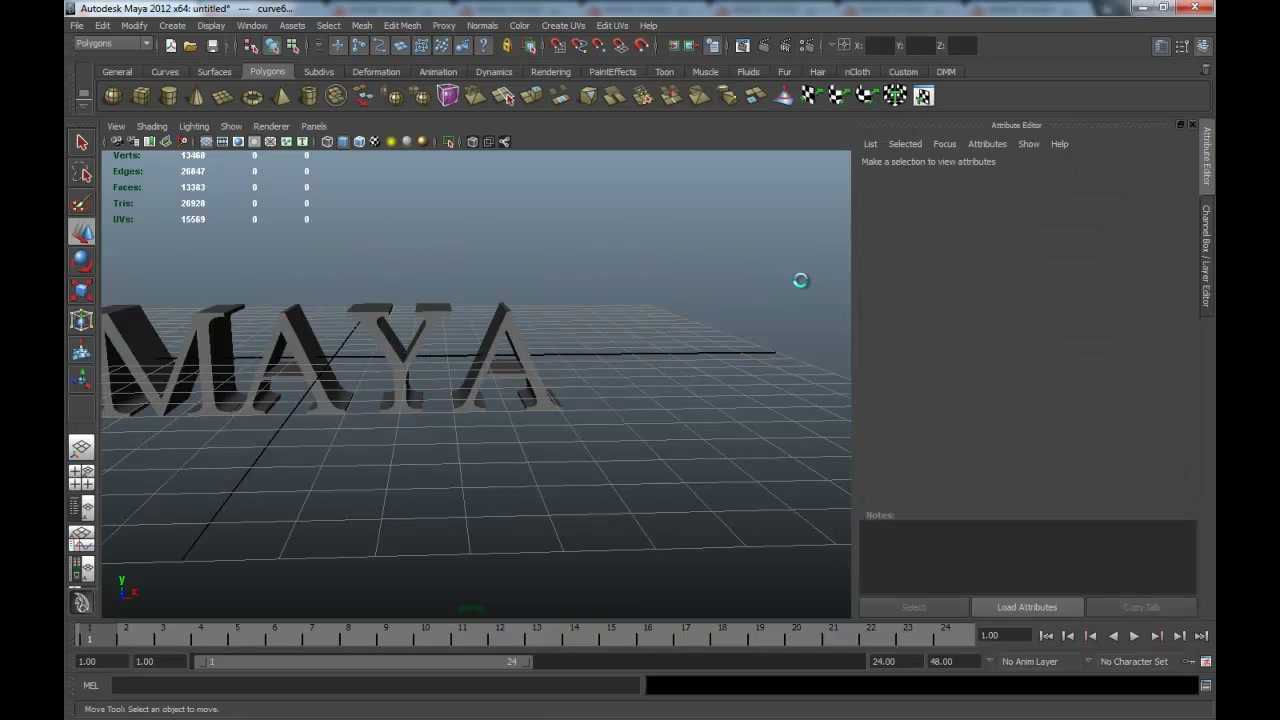This screenshot has height=720, width=1280.
Task: Open the viewport Shading menu
Action: tap(152, 126)
